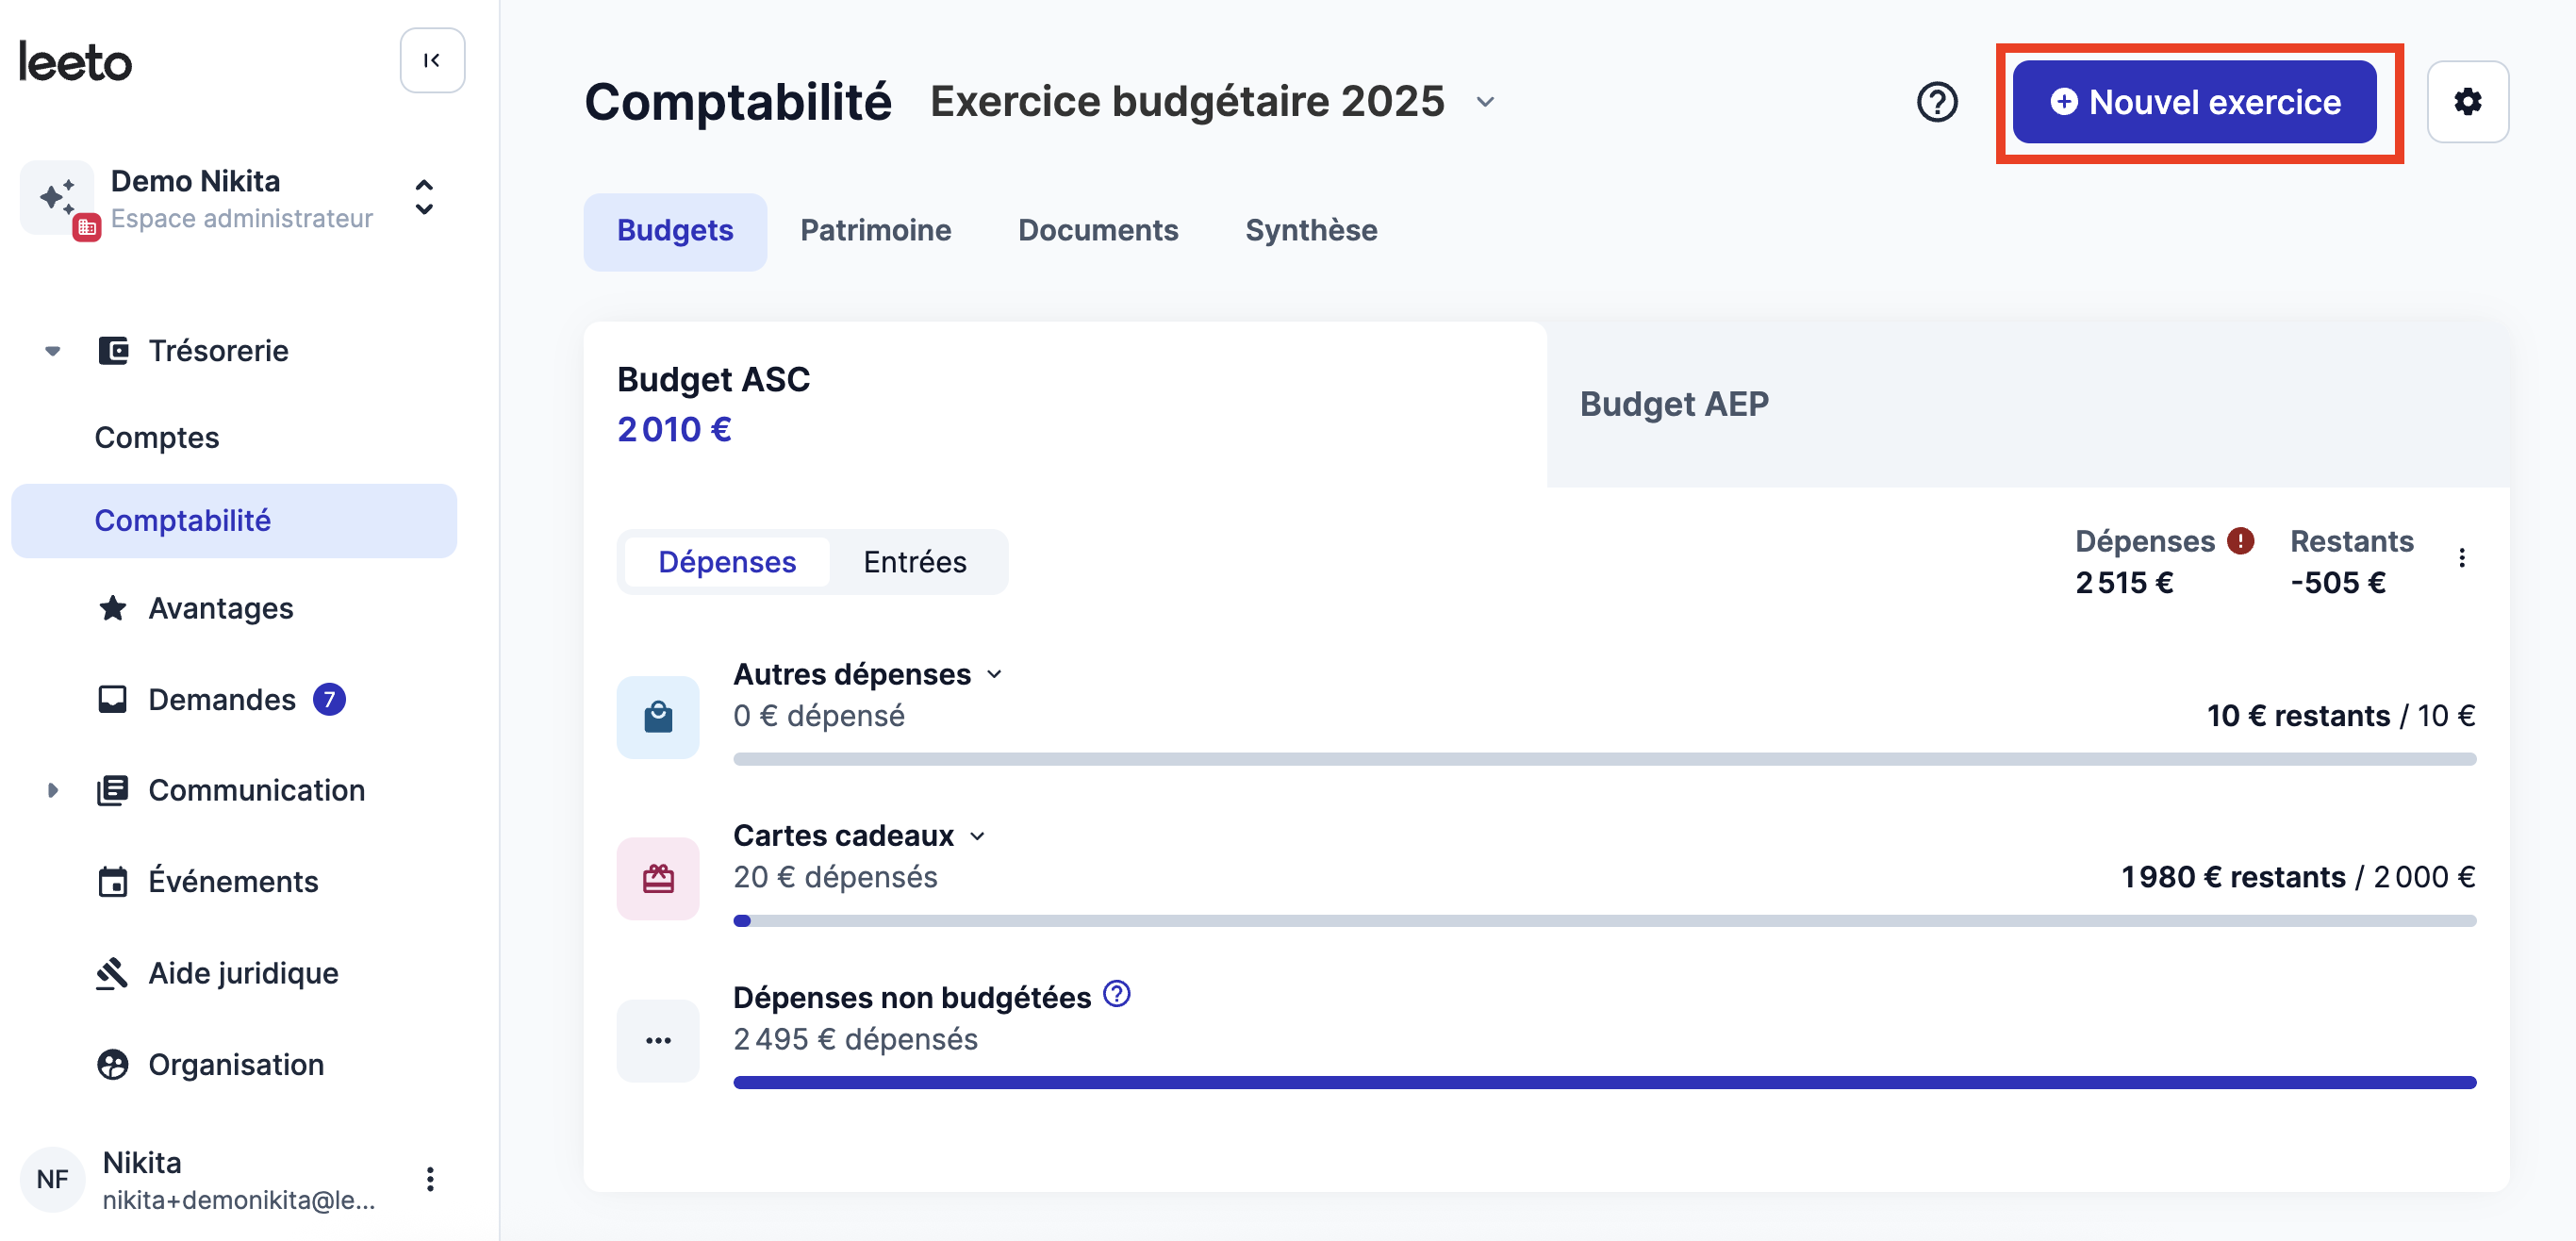
Task: Open Organisation in sidebar
Action: [x=234, y=1064]
